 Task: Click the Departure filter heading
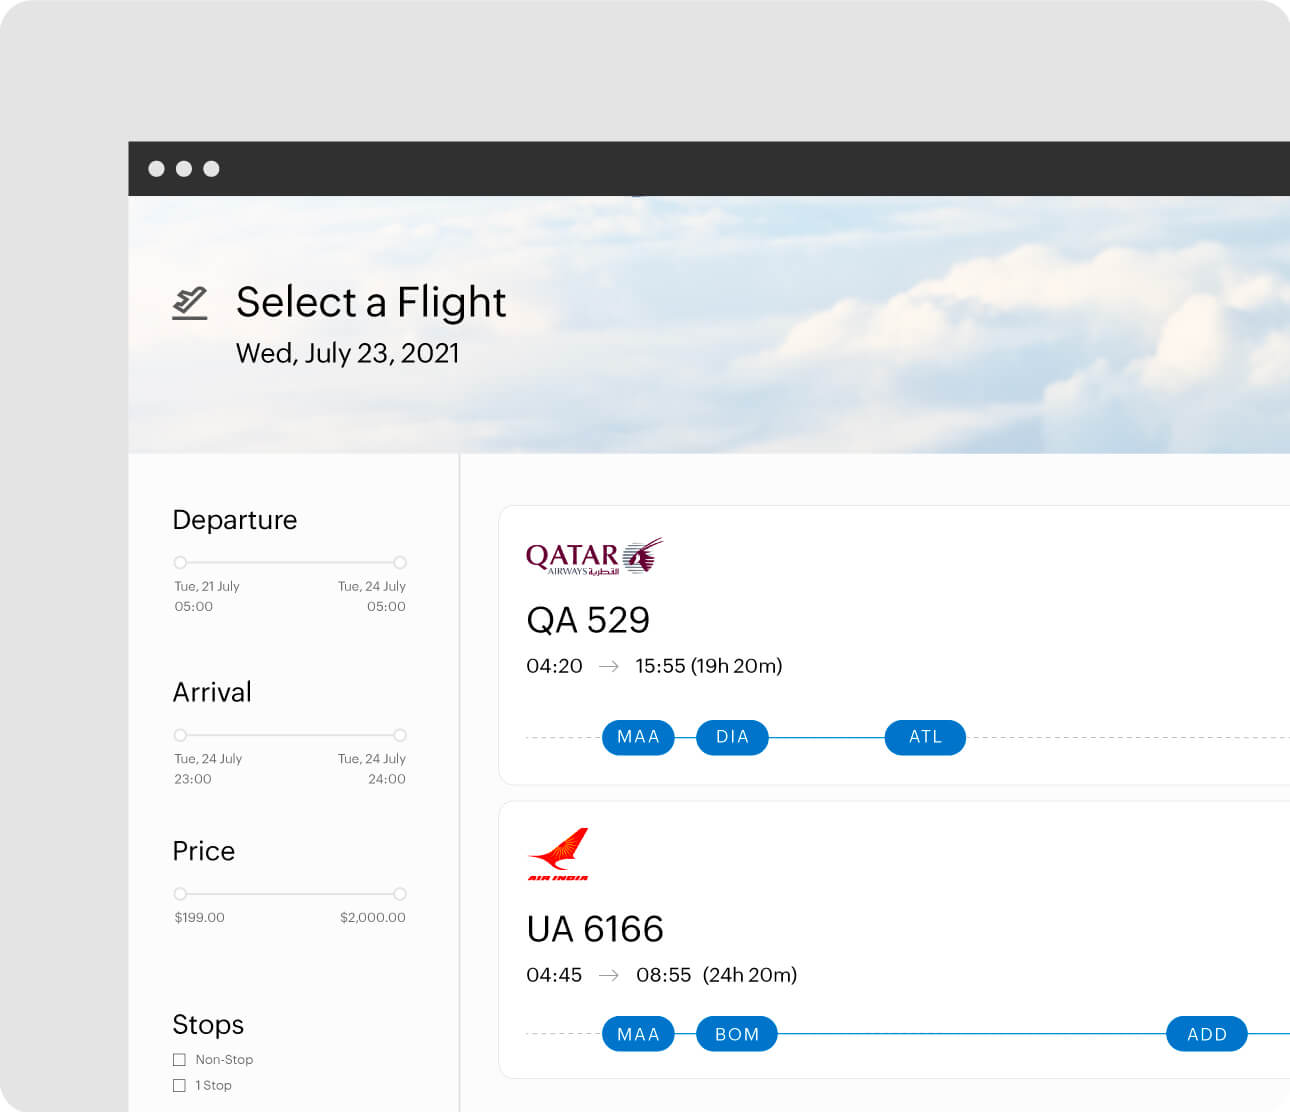click(235, 520)
